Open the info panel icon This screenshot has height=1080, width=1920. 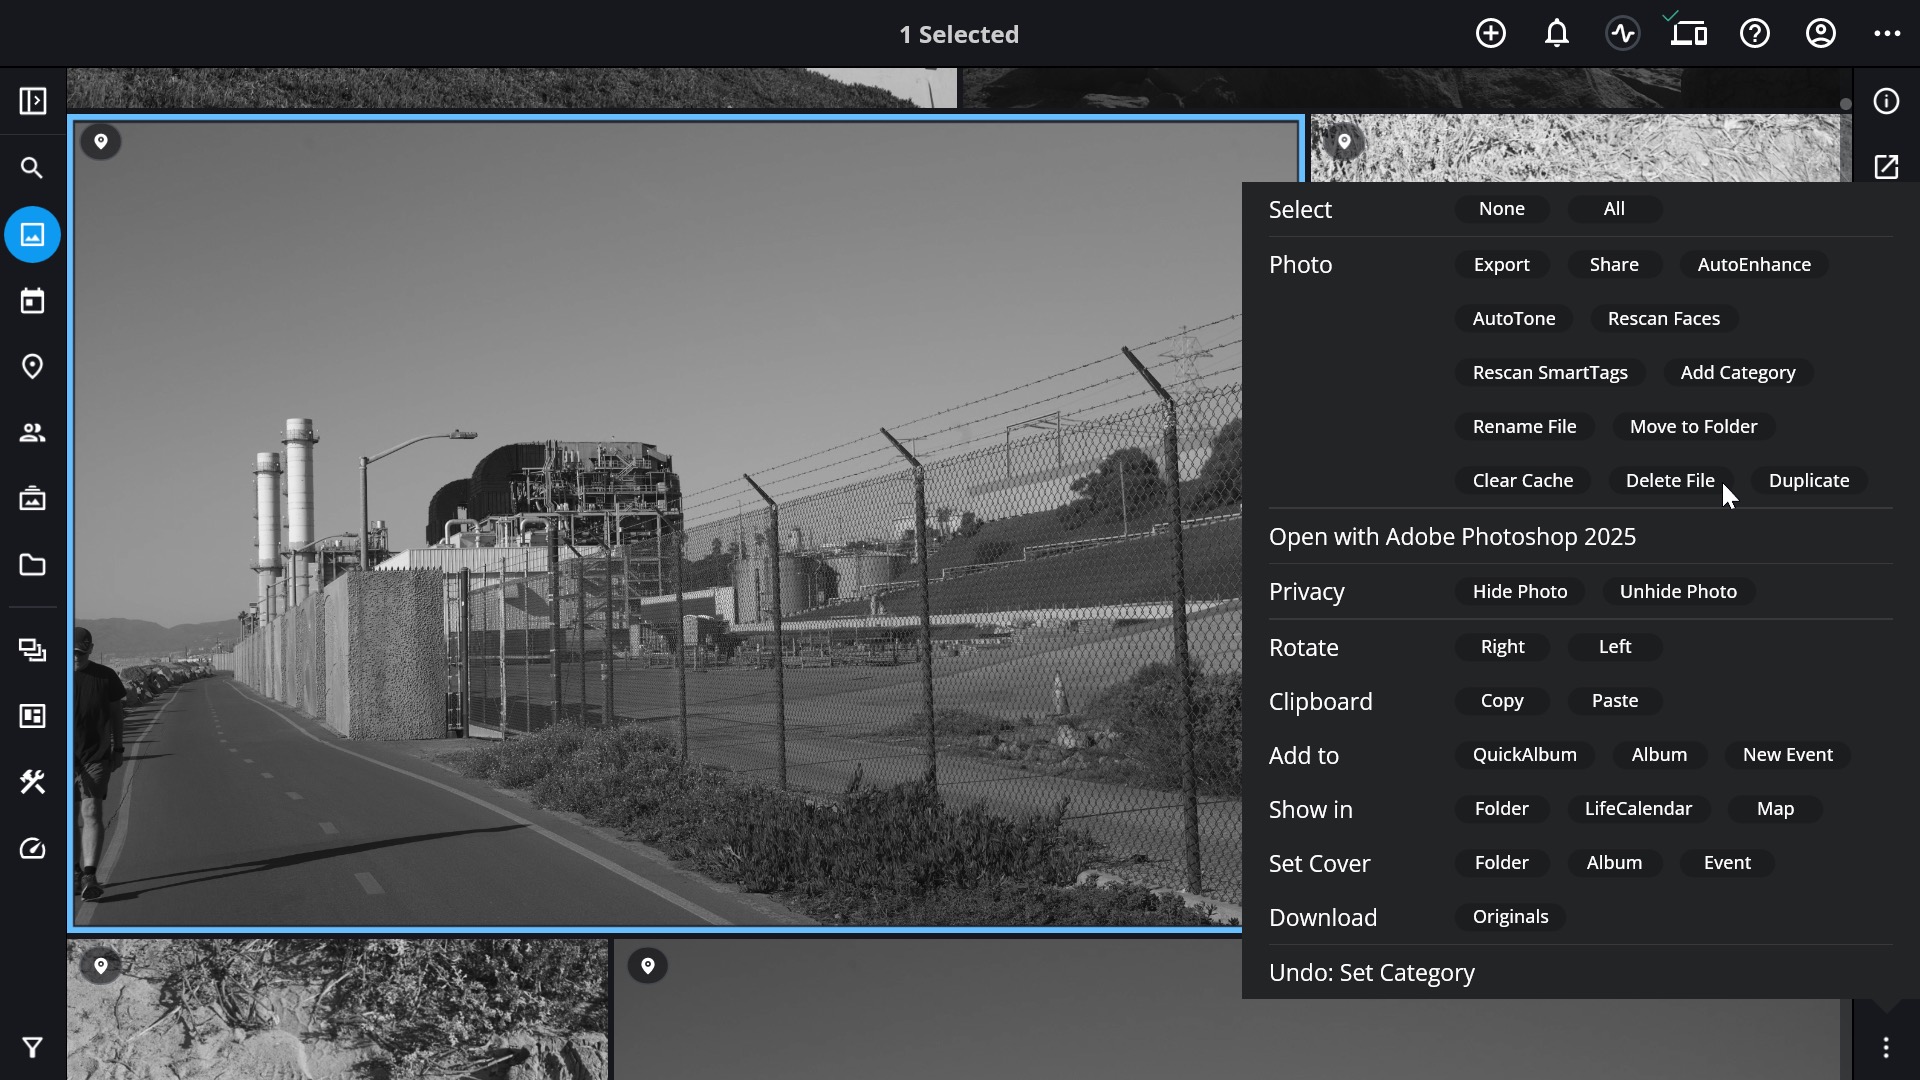[x=1886, y=102]
